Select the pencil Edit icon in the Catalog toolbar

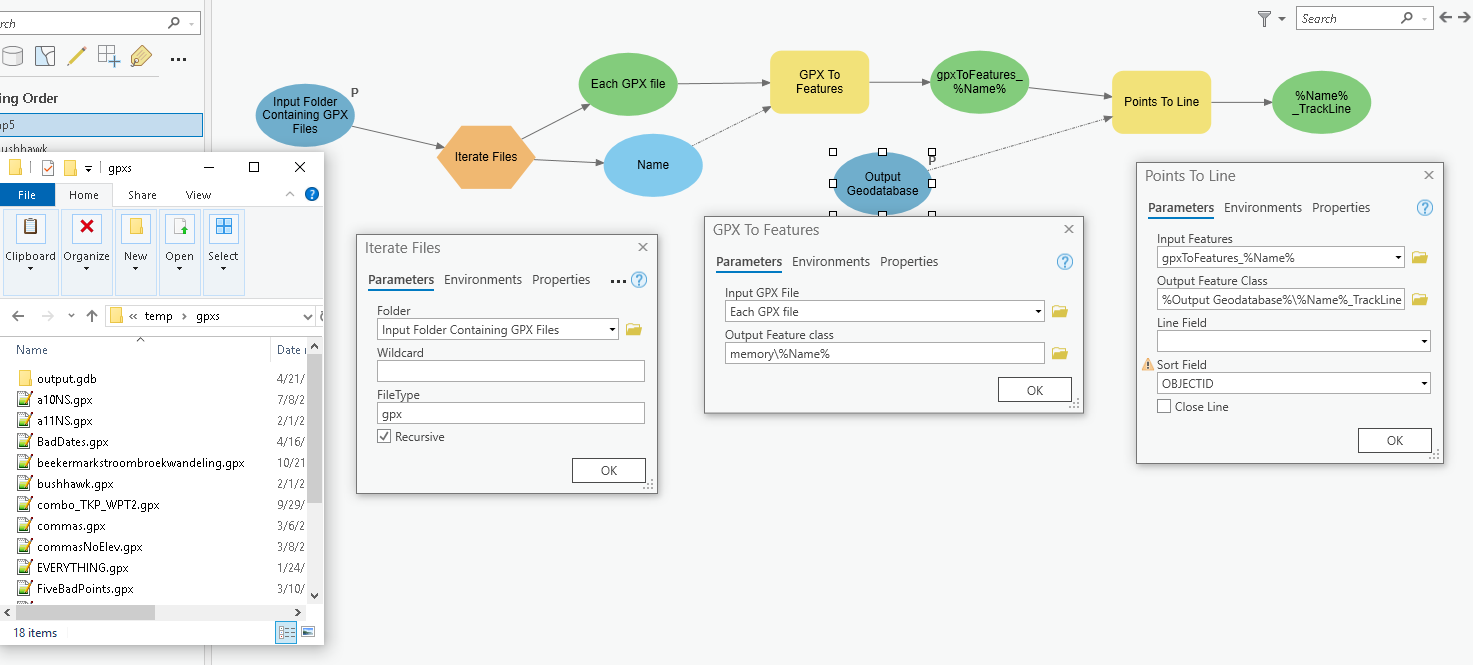pos(77,56)
